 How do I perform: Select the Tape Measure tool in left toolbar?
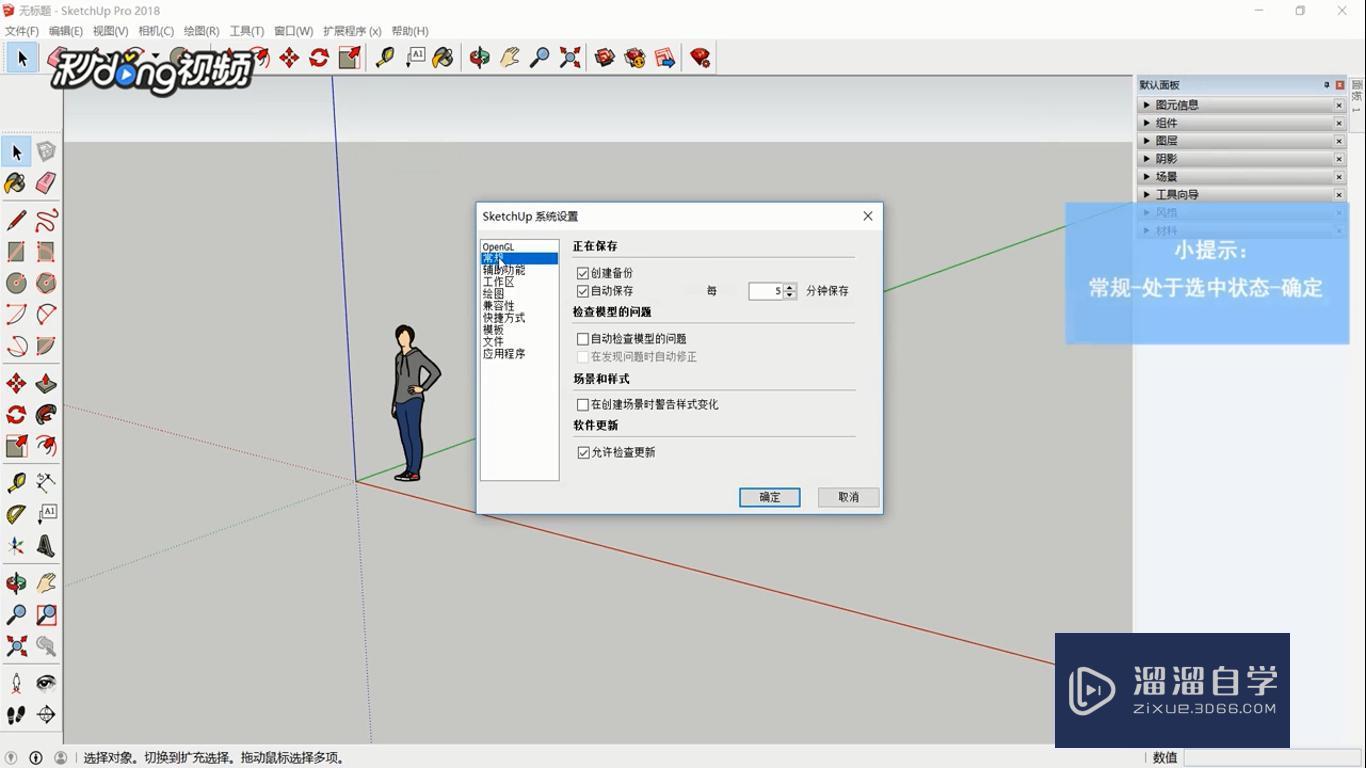(x=16, y=483)
